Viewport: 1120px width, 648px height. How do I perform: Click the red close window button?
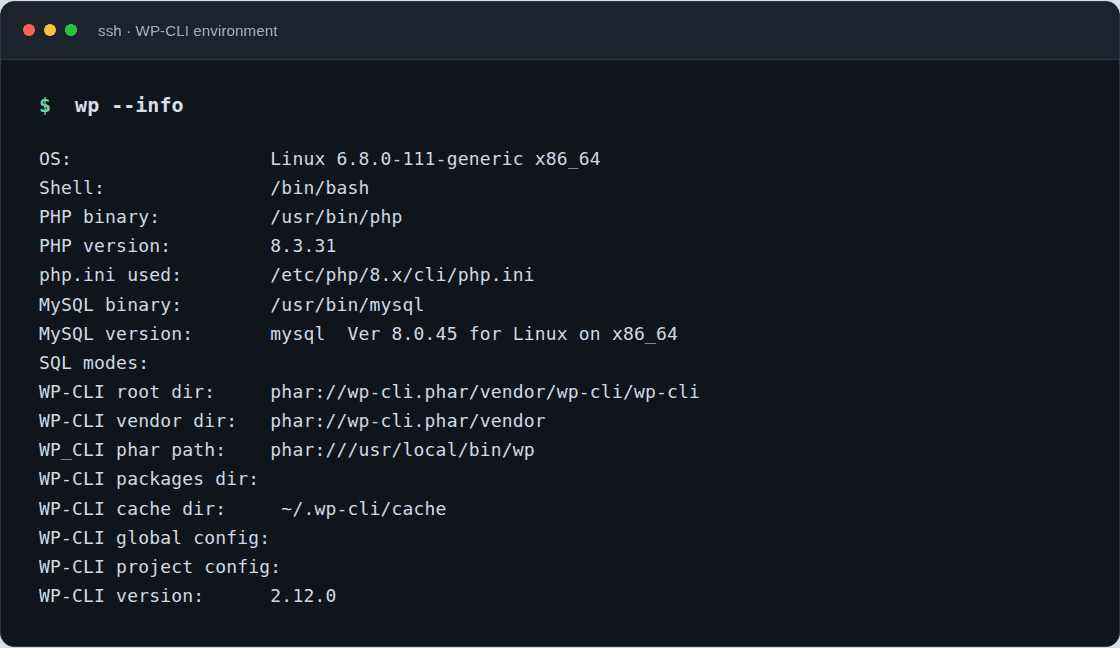(x=29, y=30)
